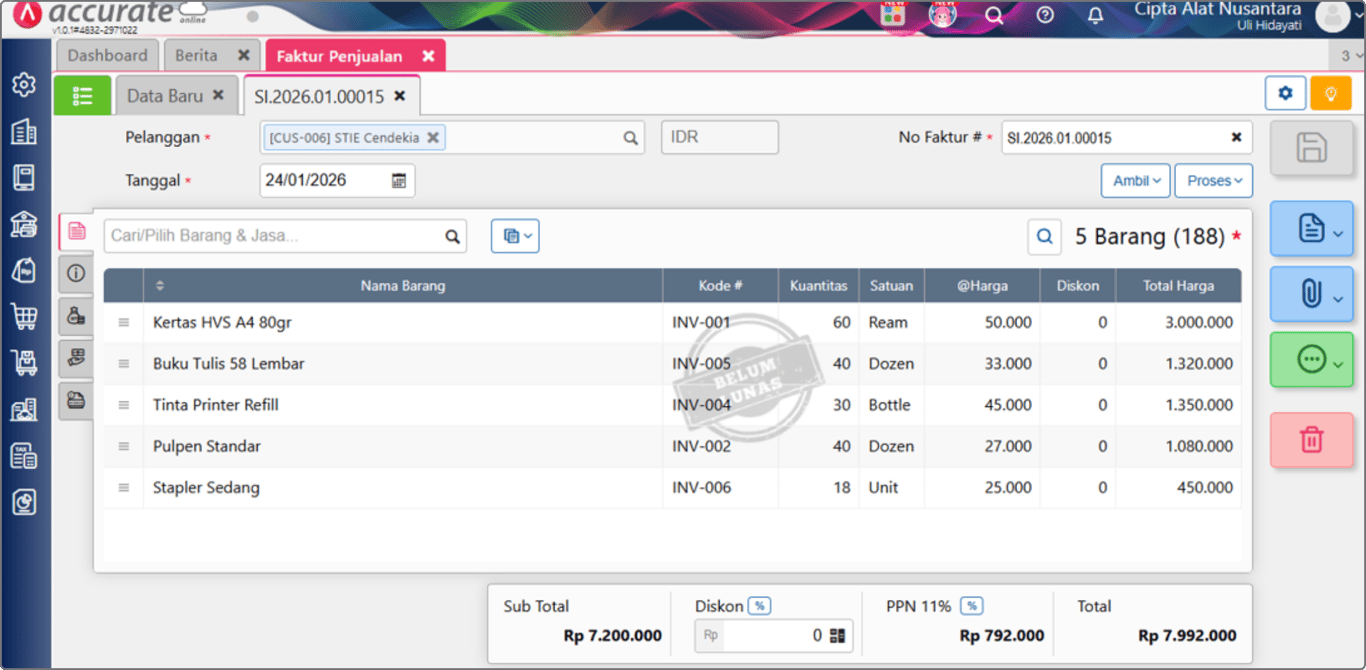The image size is (1366, 670).
Task: Click the Buku Tulis 58 Lembar item
Action: click(229, 364)
